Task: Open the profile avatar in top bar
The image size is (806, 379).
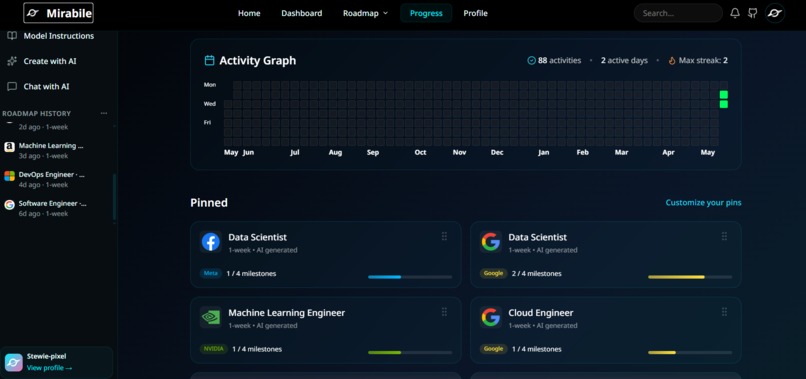Action: pyautogui.click(x=775, y=13)
